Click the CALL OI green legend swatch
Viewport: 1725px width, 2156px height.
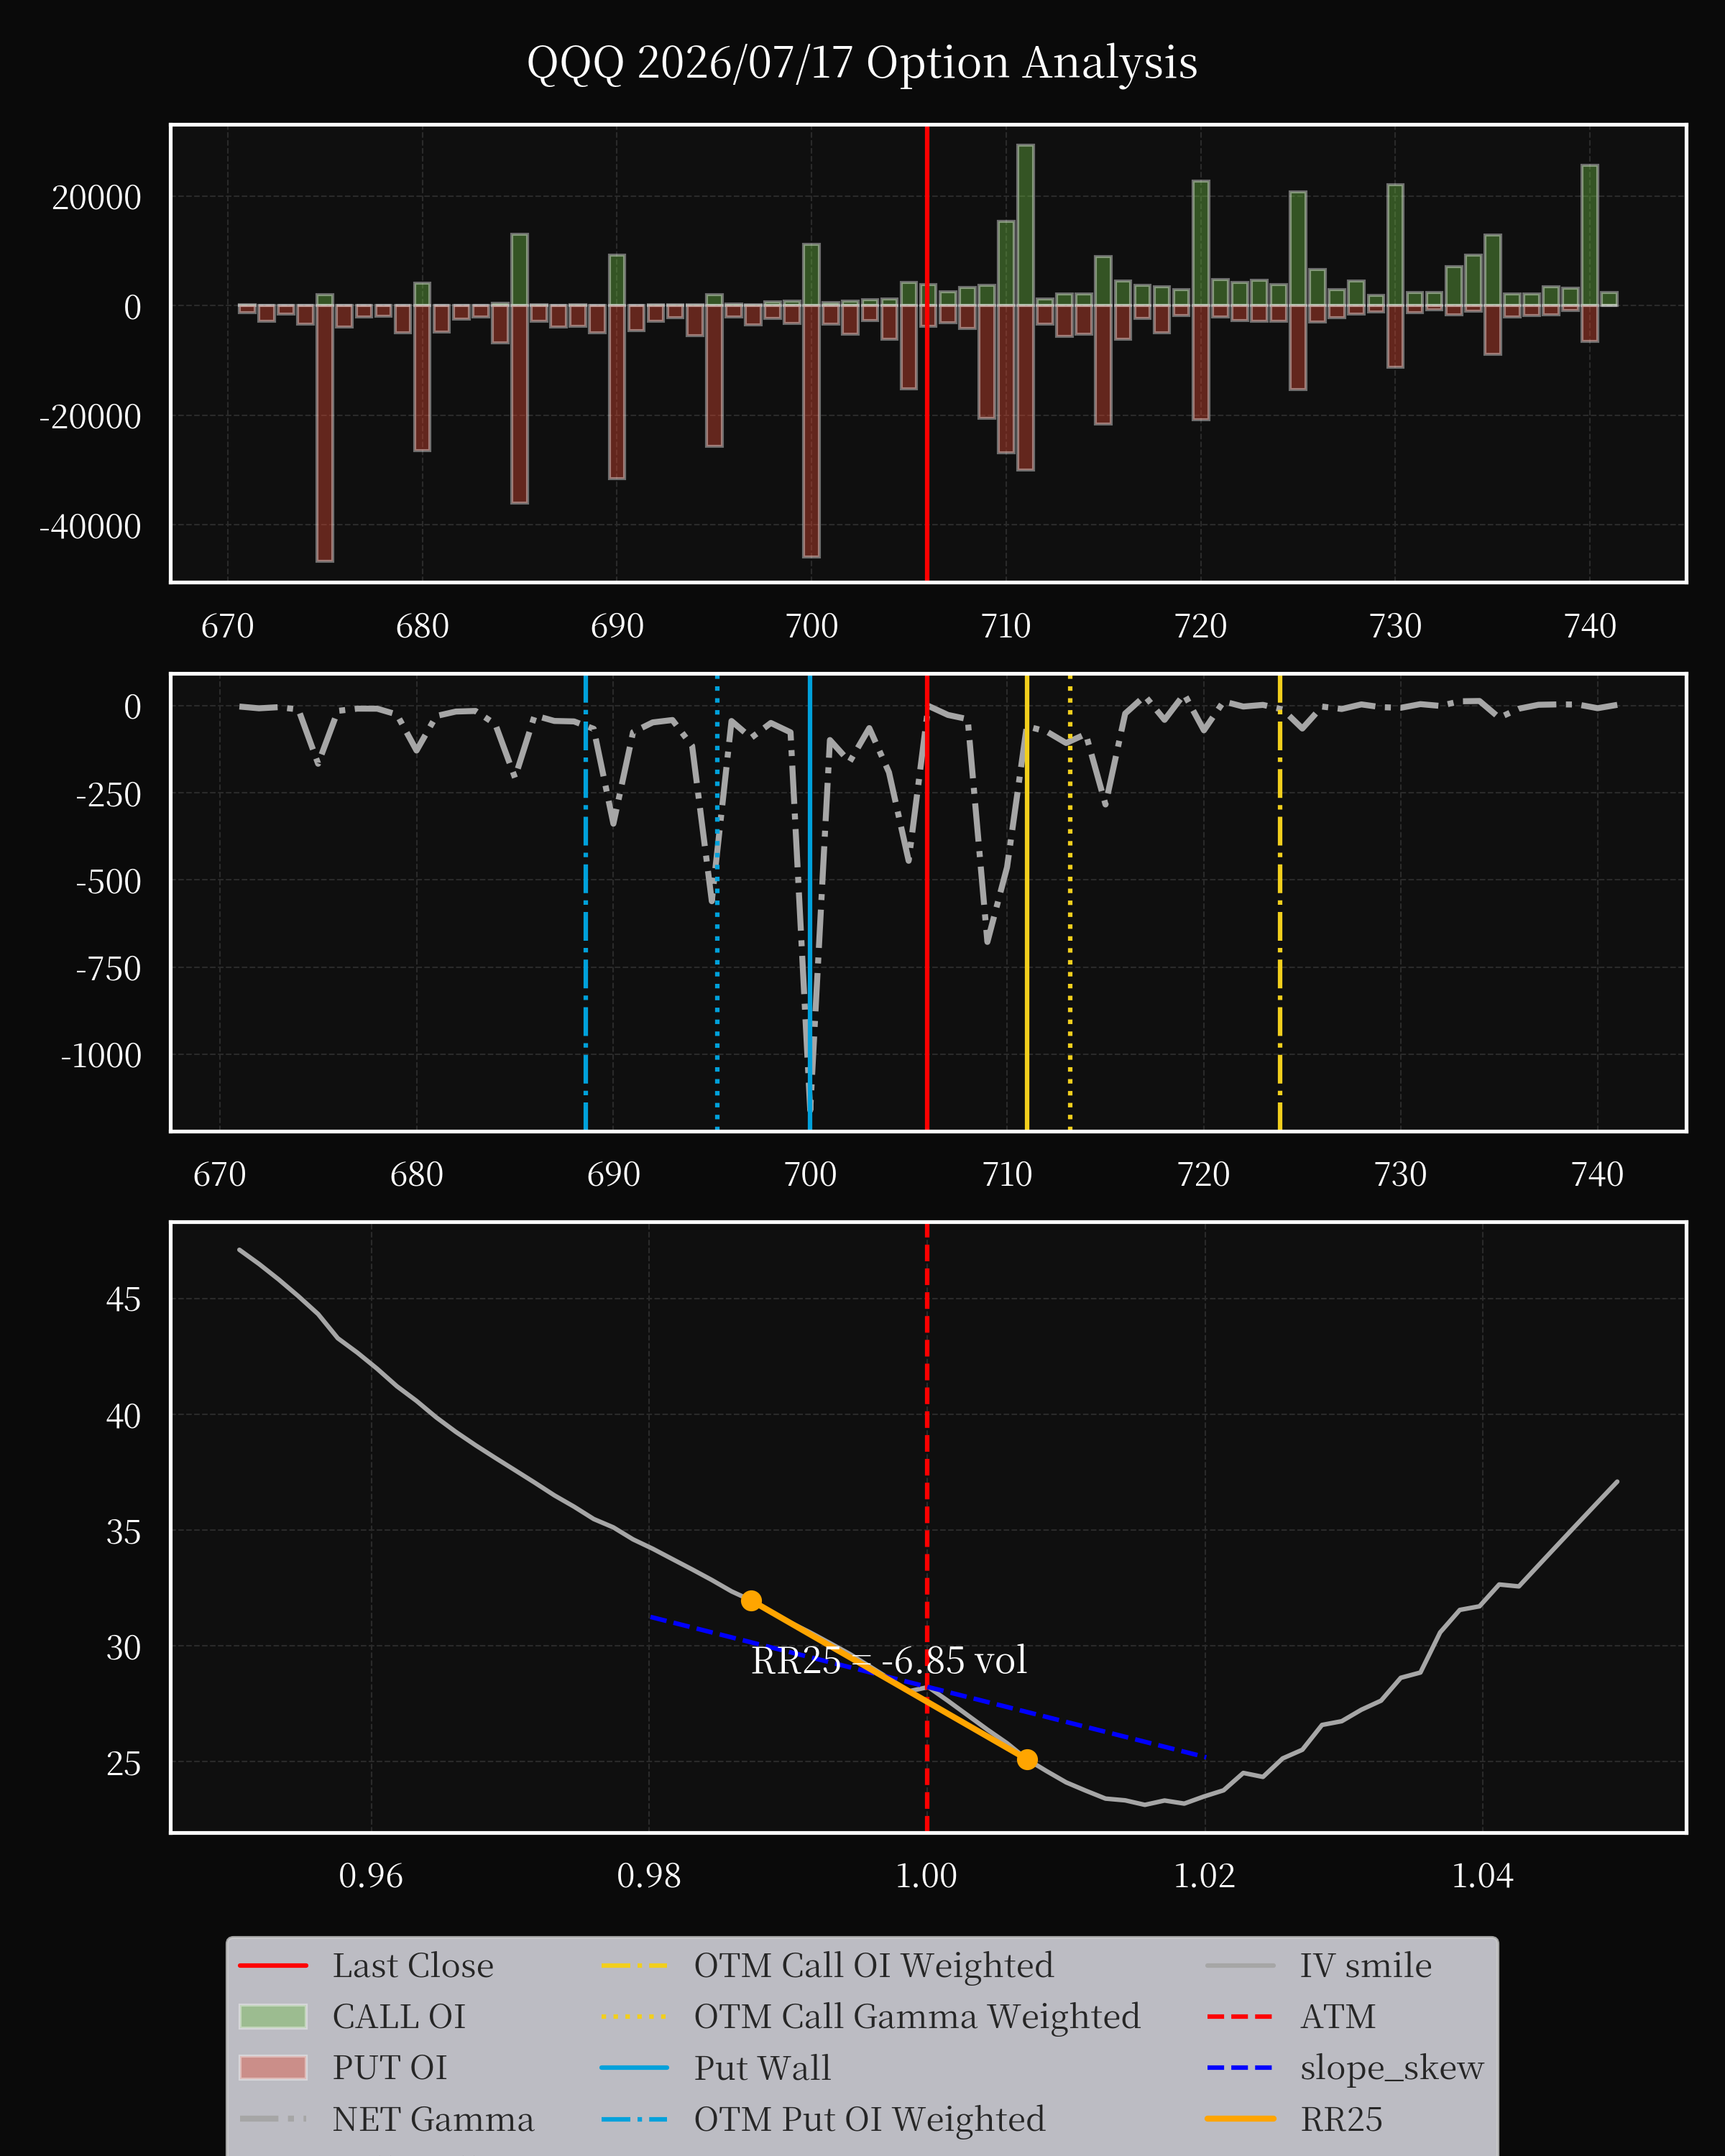(273, 2016)
